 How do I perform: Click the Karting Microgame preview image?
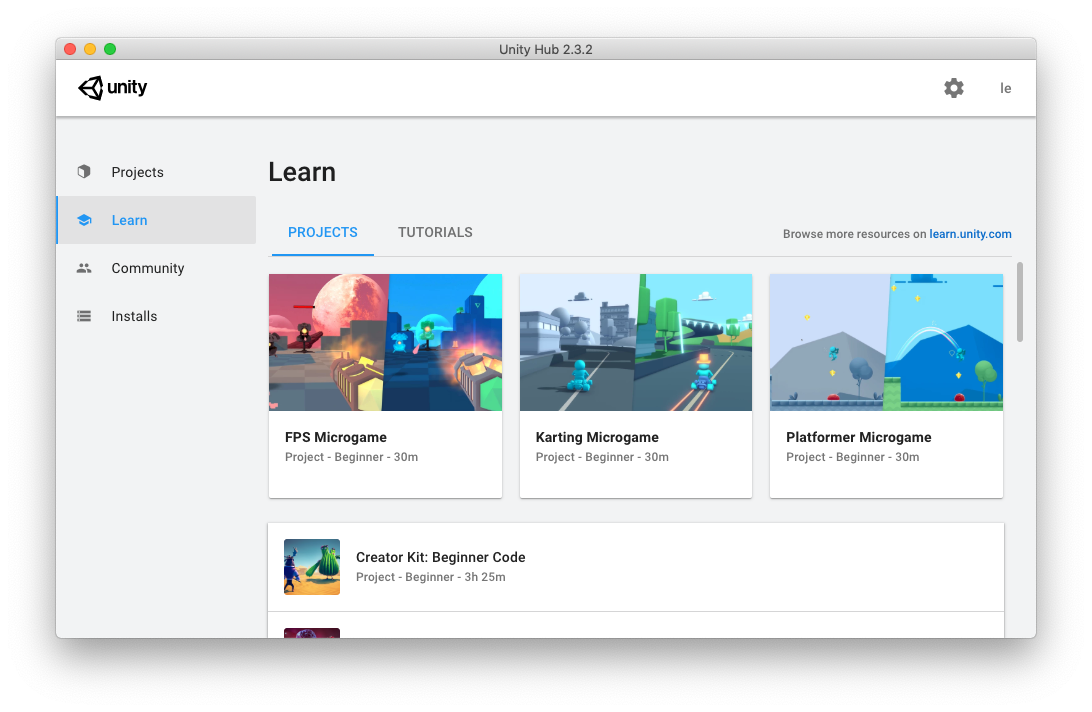pos(636,342)
